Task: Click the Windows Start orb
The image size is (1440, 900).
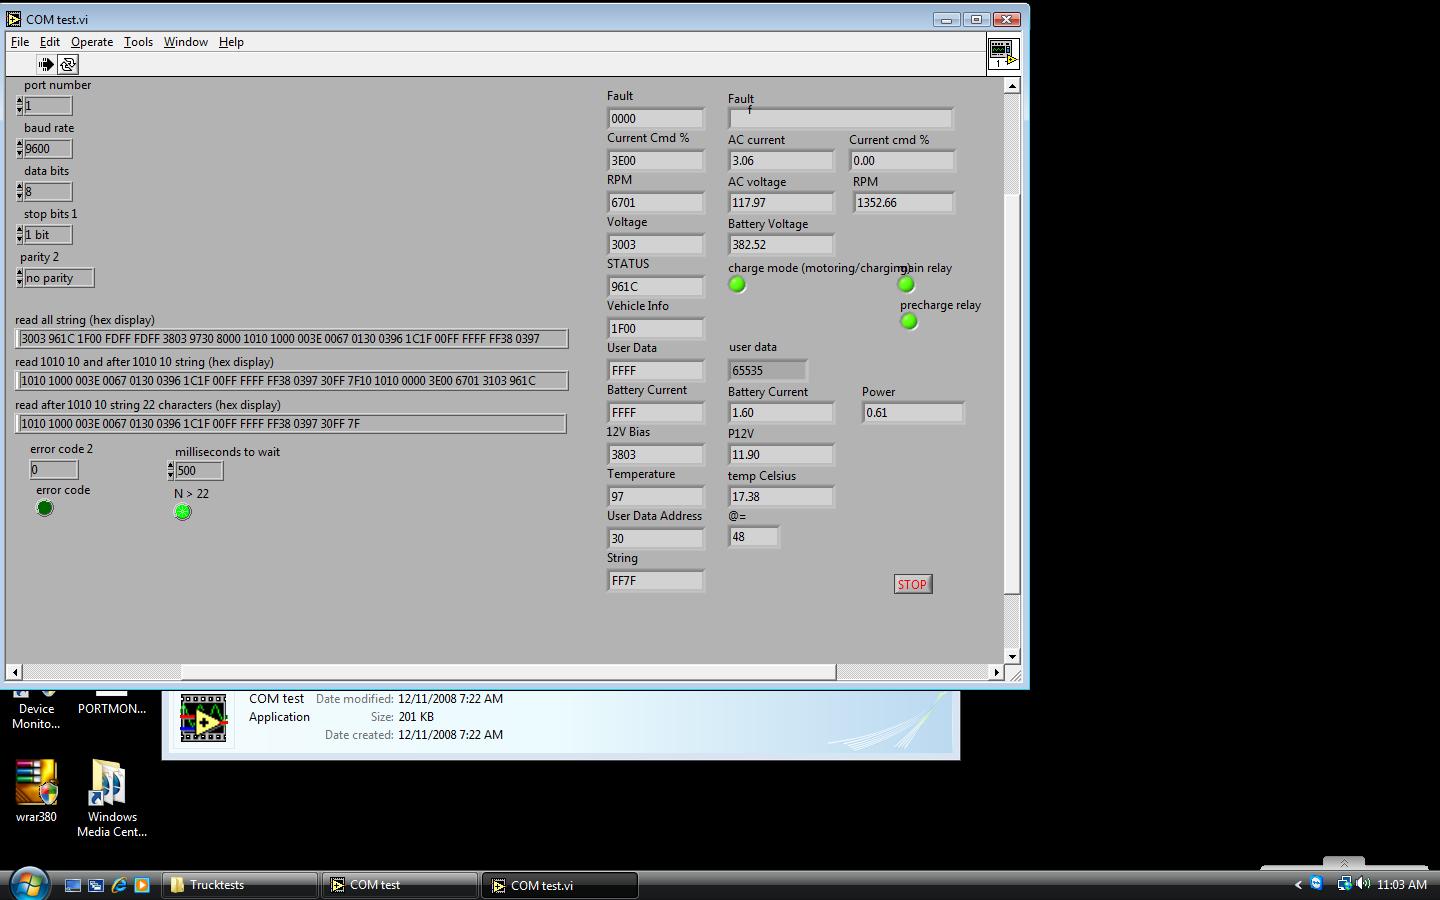Action: 28,884
